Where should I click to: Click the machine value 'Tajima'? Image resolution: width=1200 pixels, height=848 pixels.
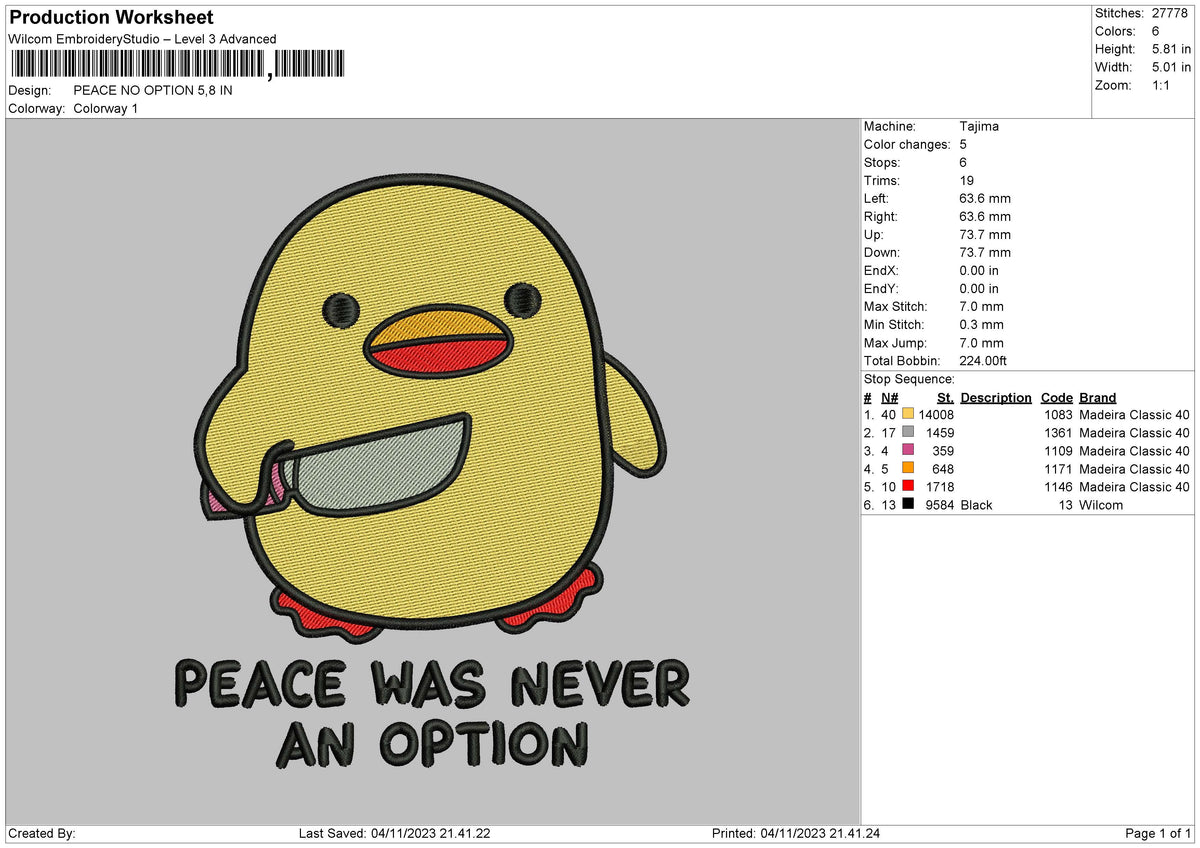coord(979,127)
